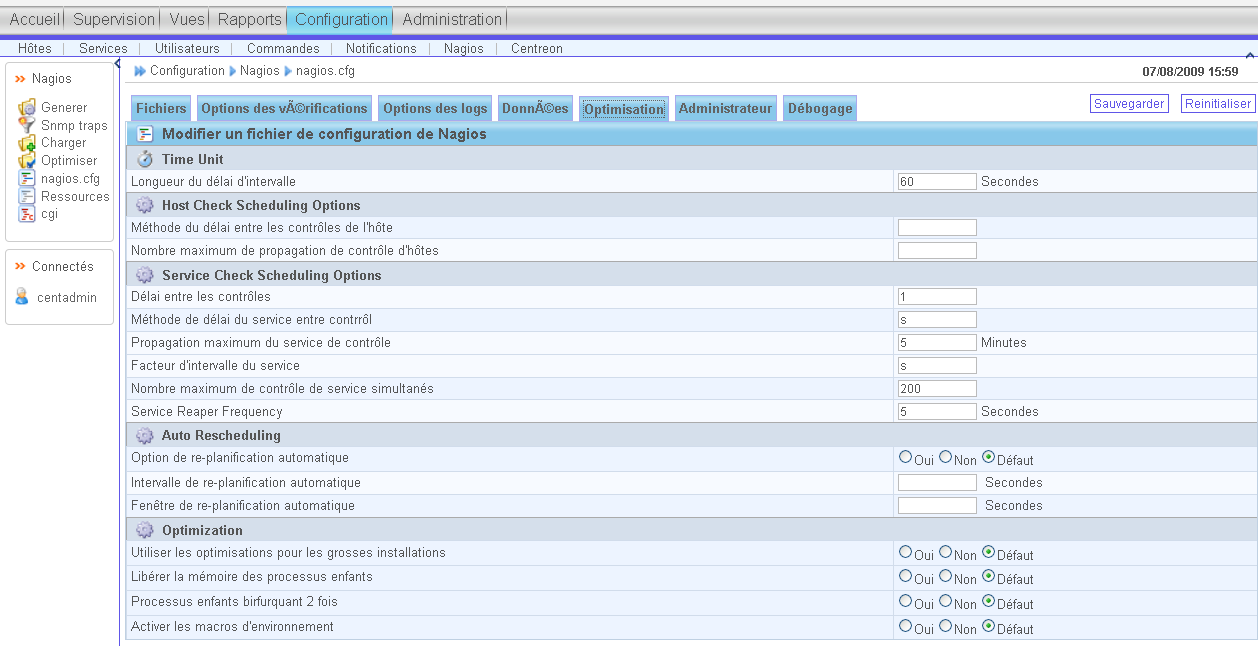The width and height of the screenshot is (1258, 646).
Task: Select Oui for Activer les macros d'environnement
Action: (x=905, y=626)
